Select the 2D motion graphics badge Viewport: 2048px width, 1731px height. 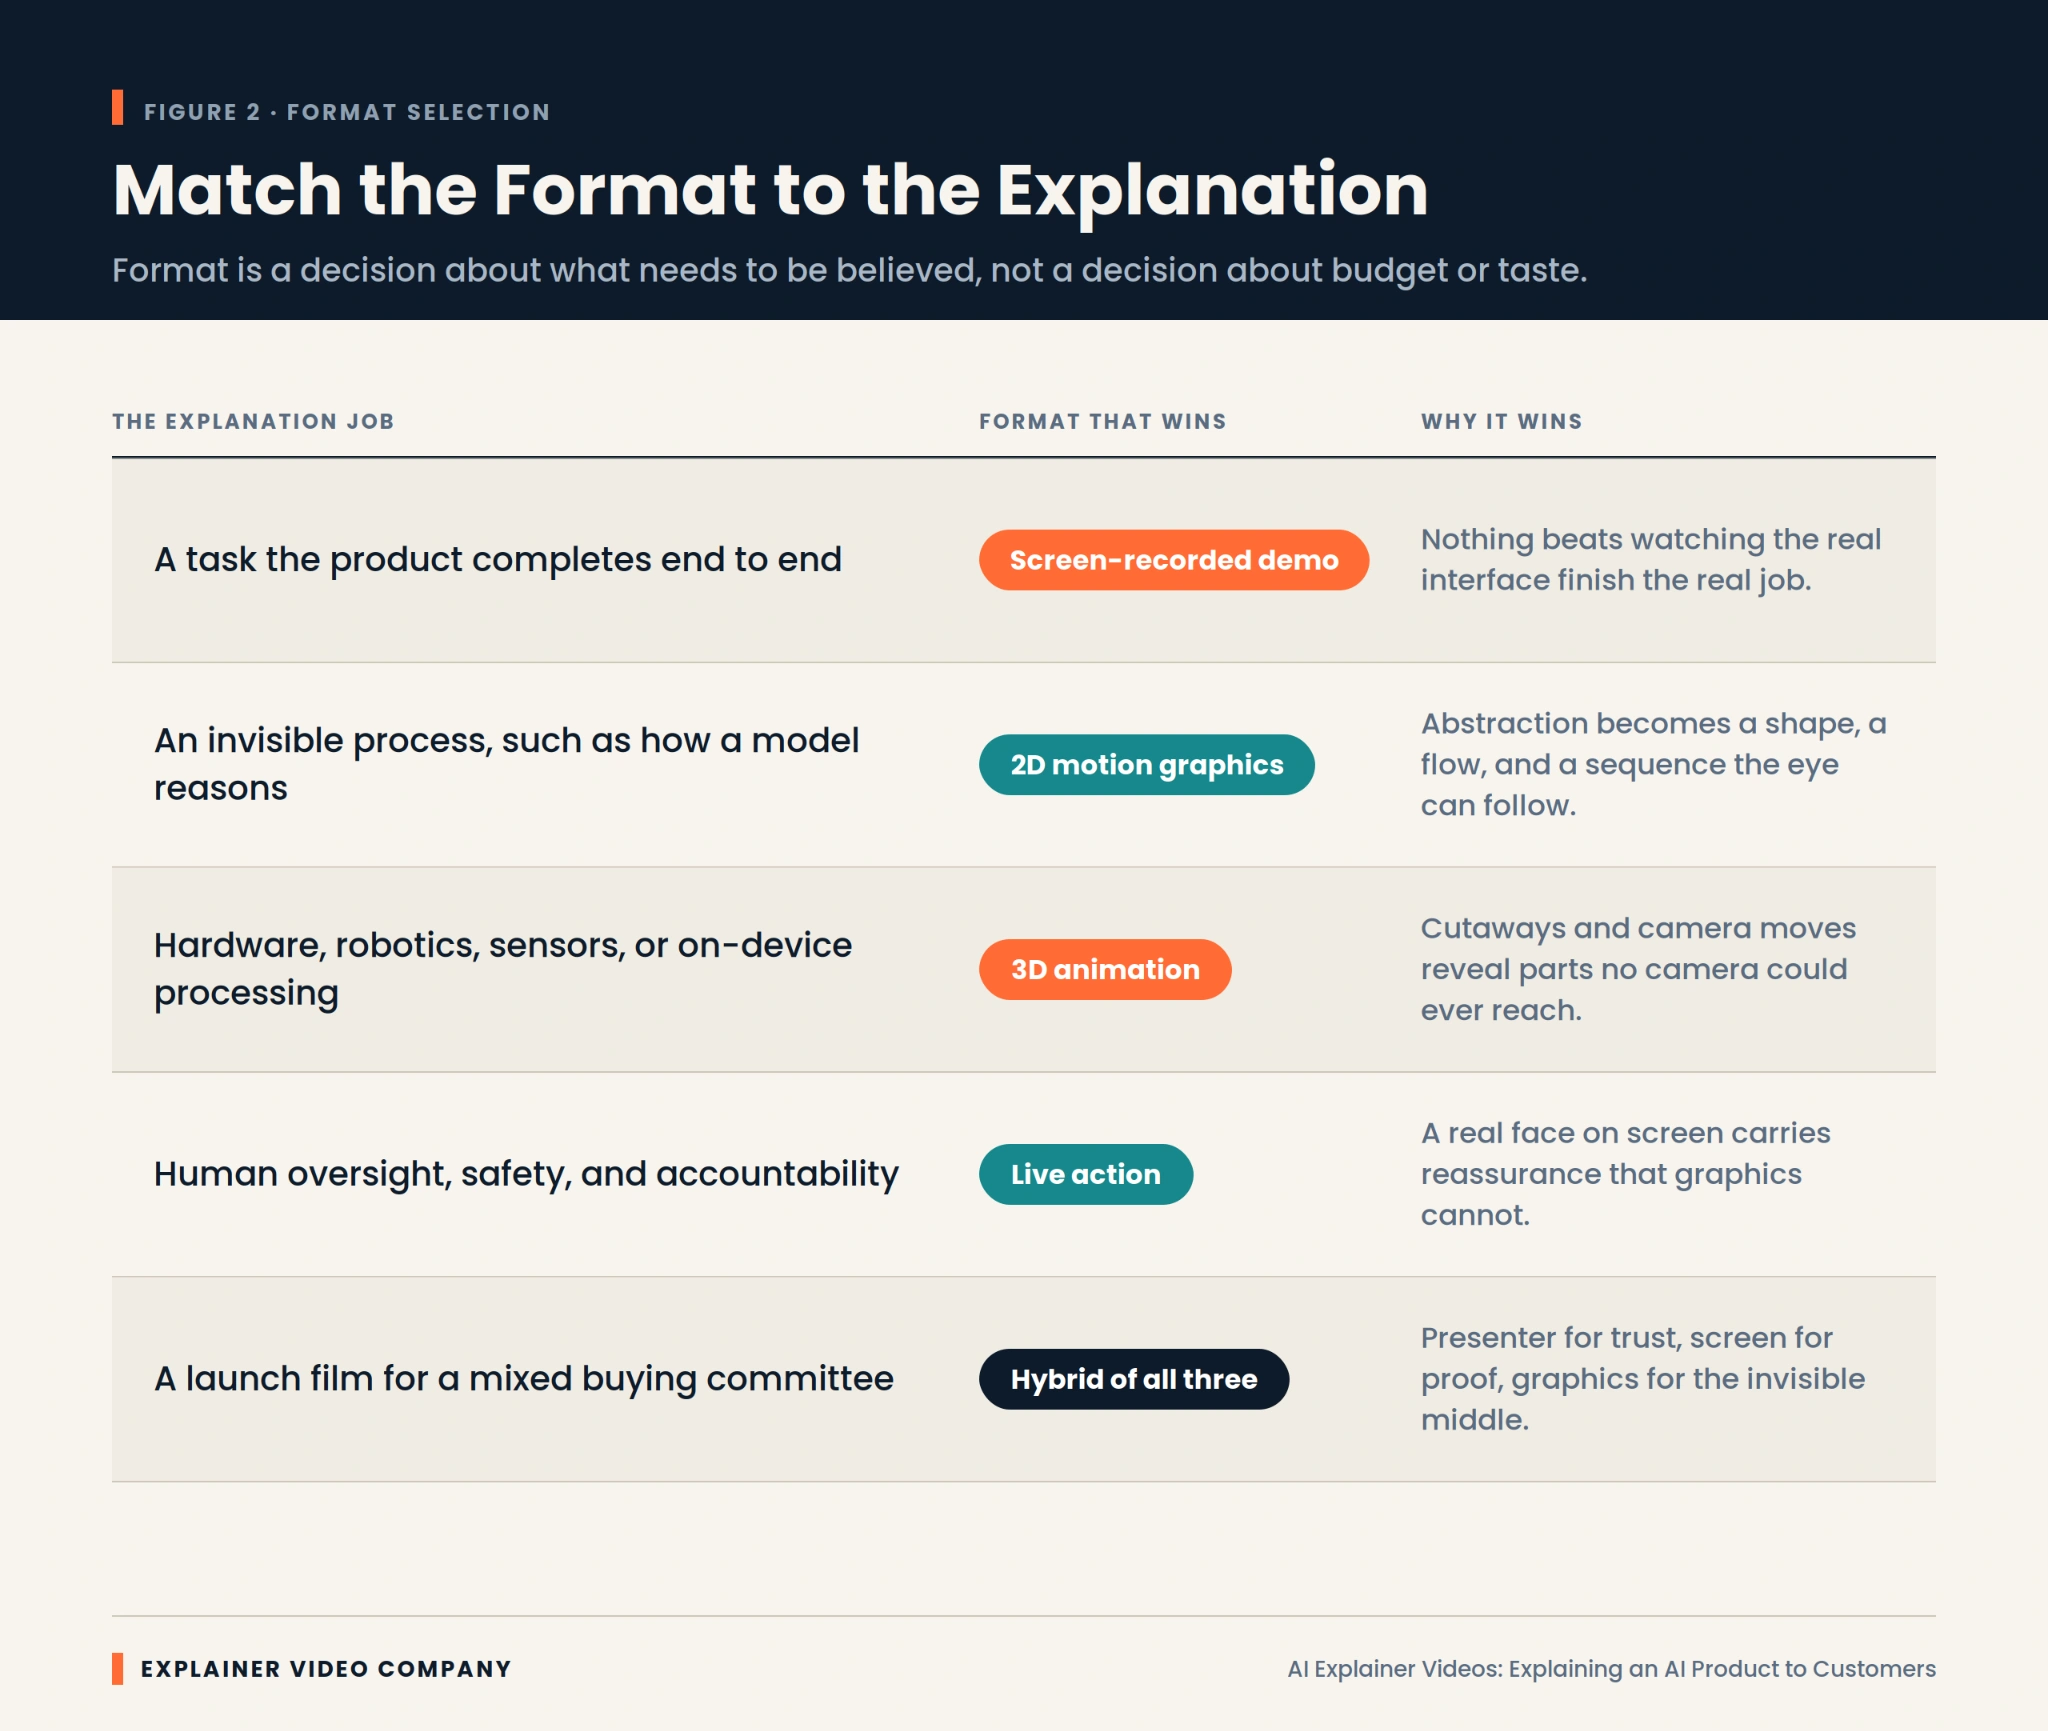tap(1146, 765)
